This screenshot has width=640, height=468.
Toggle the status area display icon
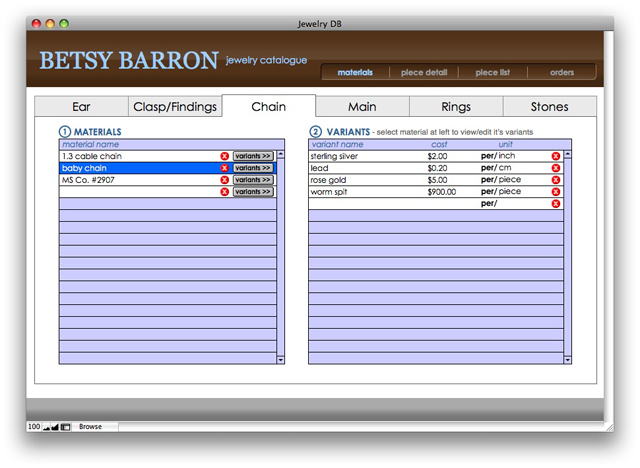tap(66, 427)
